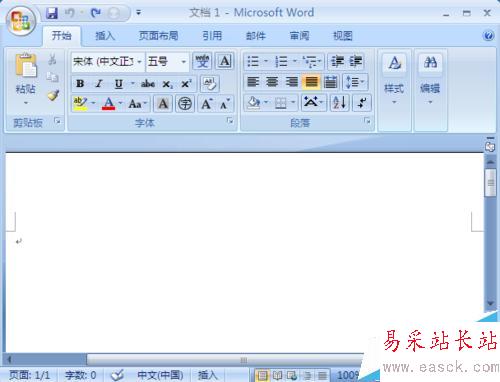Open Customize Quick Access Toolbar dropdown

(138, 13)
